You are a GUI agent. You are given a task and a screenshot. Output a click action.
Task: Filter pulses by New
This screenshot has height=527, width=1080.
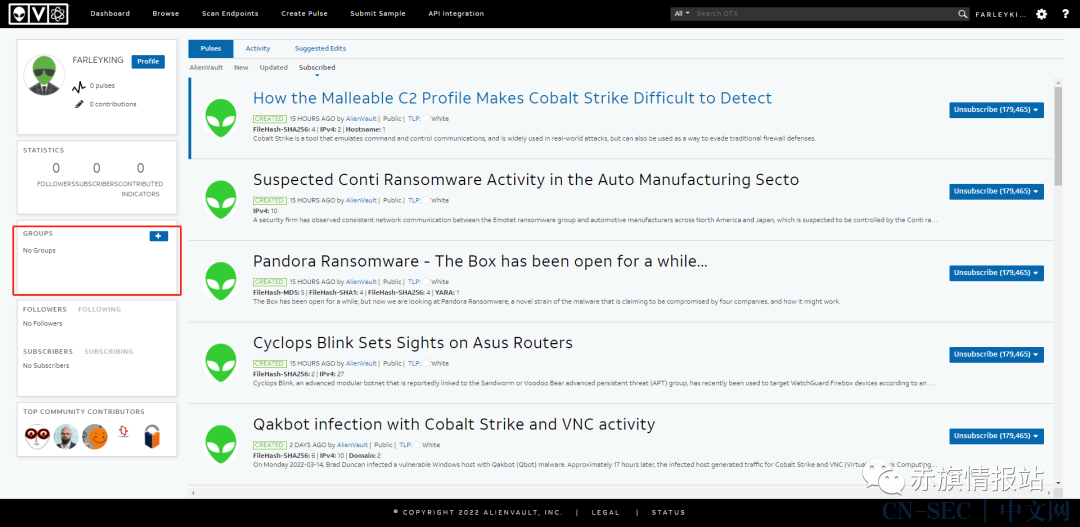pos(241,68)
